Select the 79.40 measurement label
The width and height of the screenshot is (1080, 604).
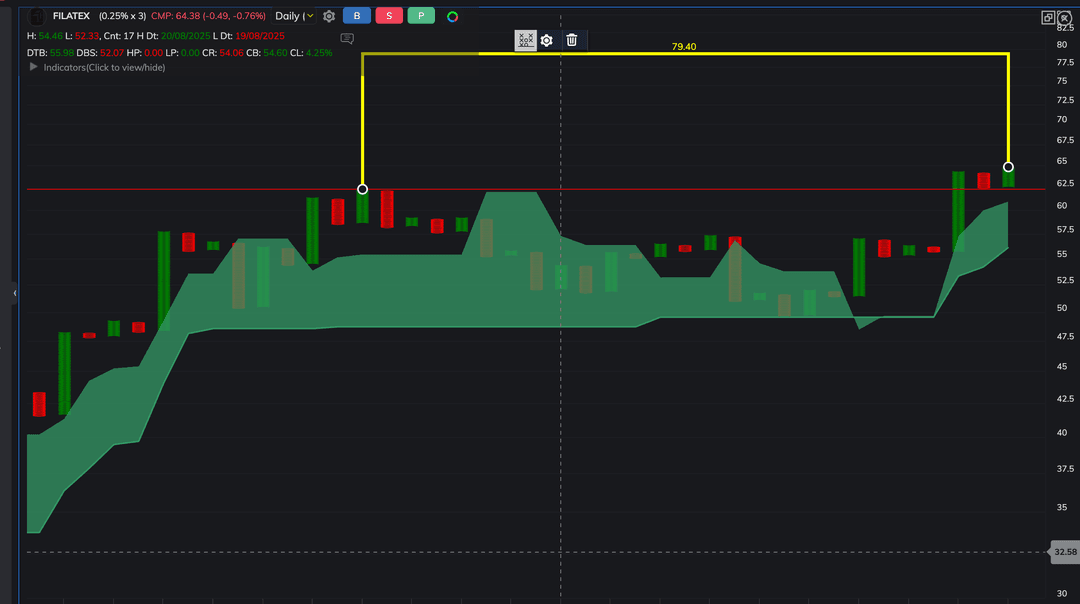(684, 47)
